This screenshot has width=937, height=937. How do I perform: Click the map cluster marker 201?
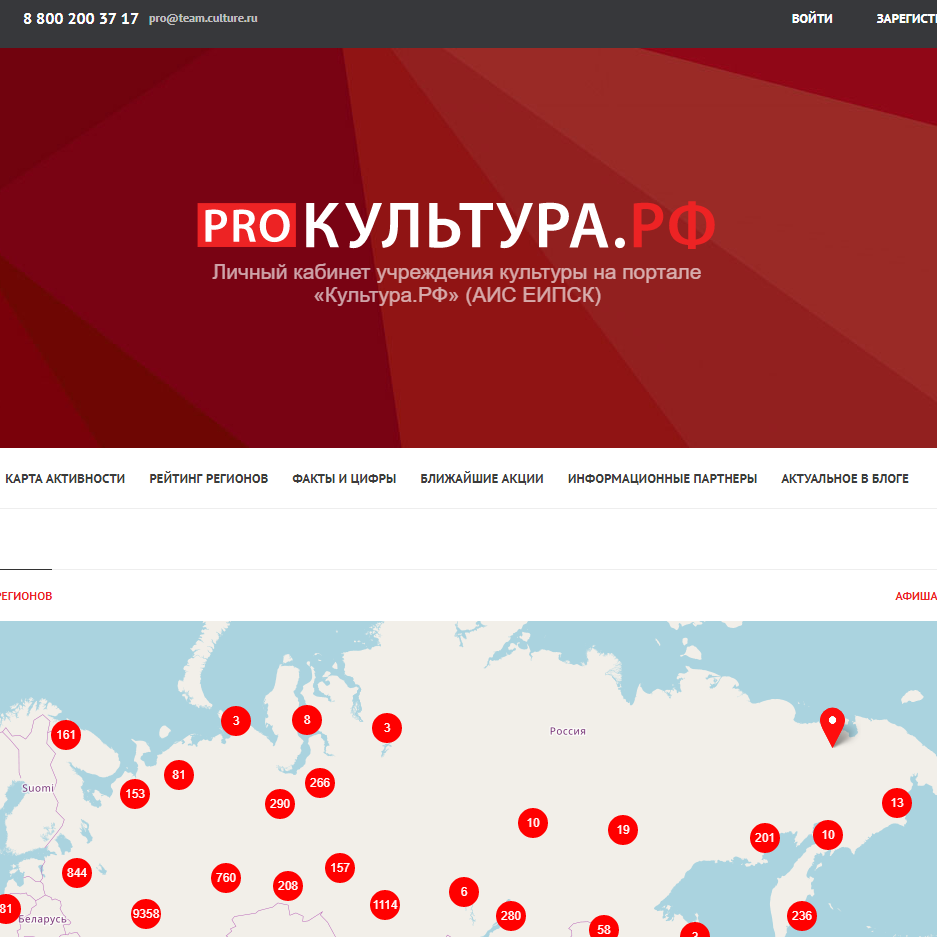pyautogui.click(x=765, y=838)
